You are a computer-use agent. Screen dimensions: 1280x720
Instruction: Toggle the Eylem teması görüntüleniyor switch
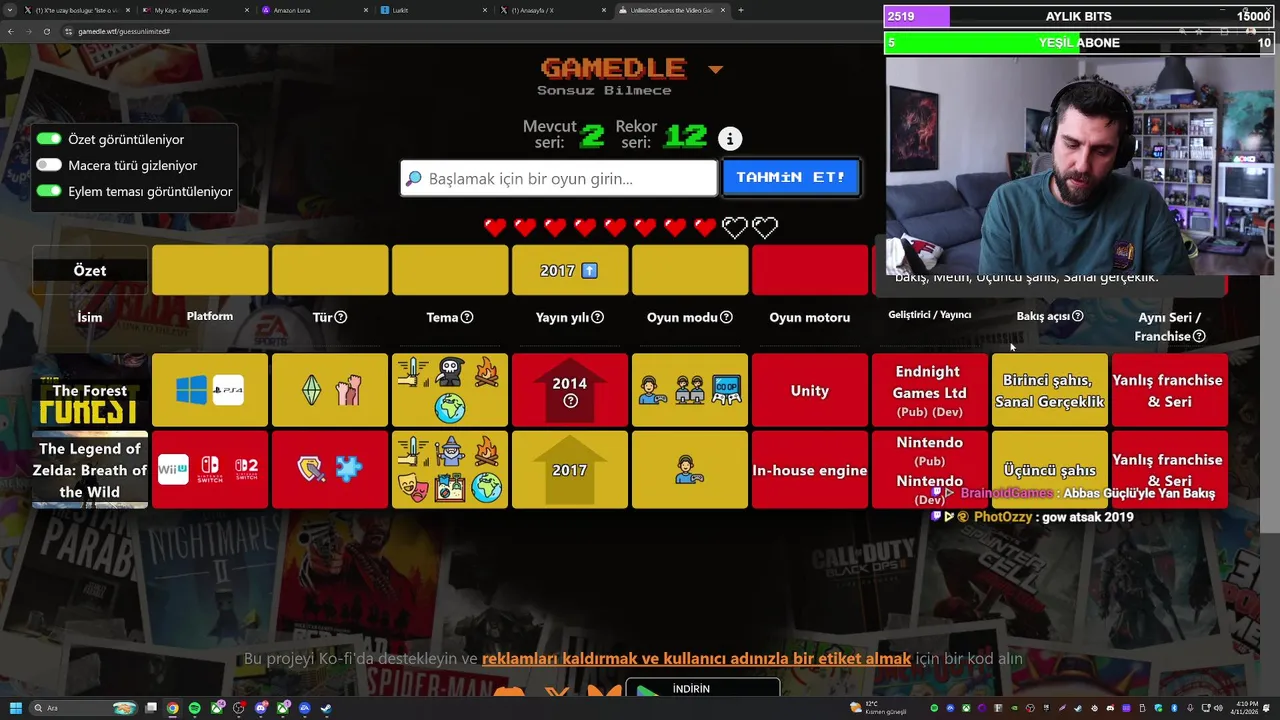pos(49,191)
